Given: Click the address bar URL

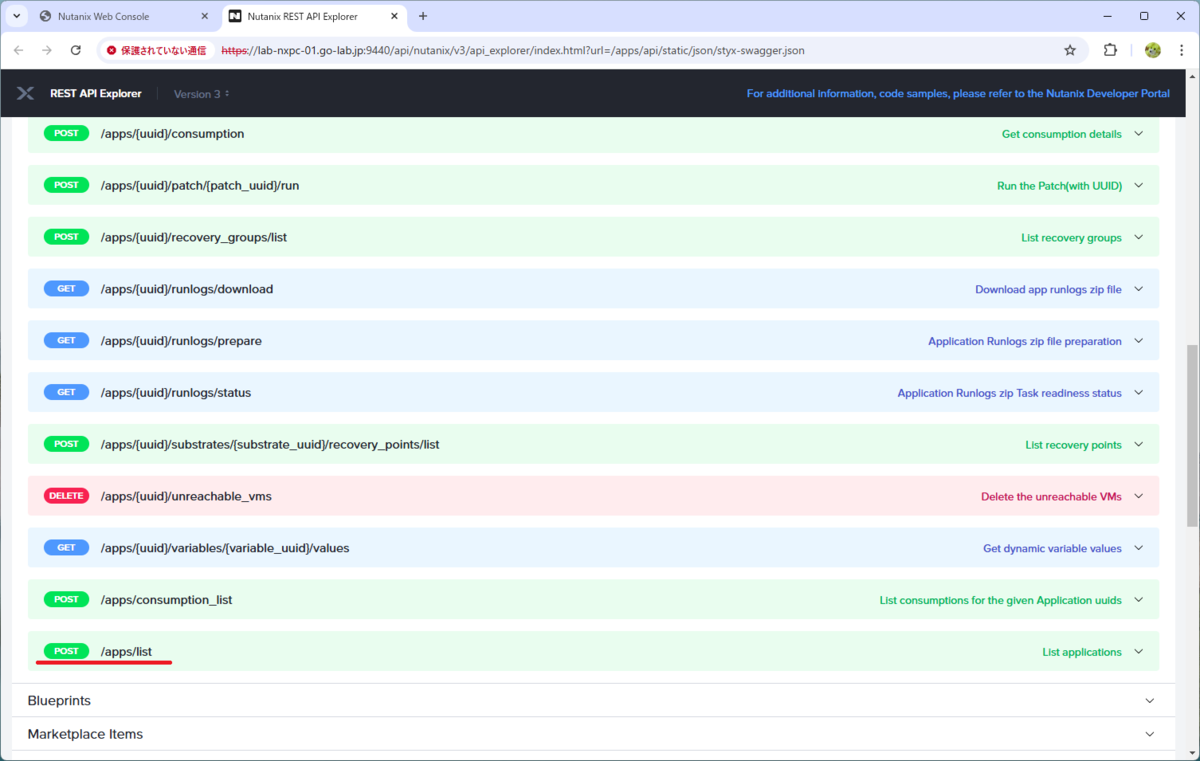Looking at the screenshot, I should pos(513,50).
